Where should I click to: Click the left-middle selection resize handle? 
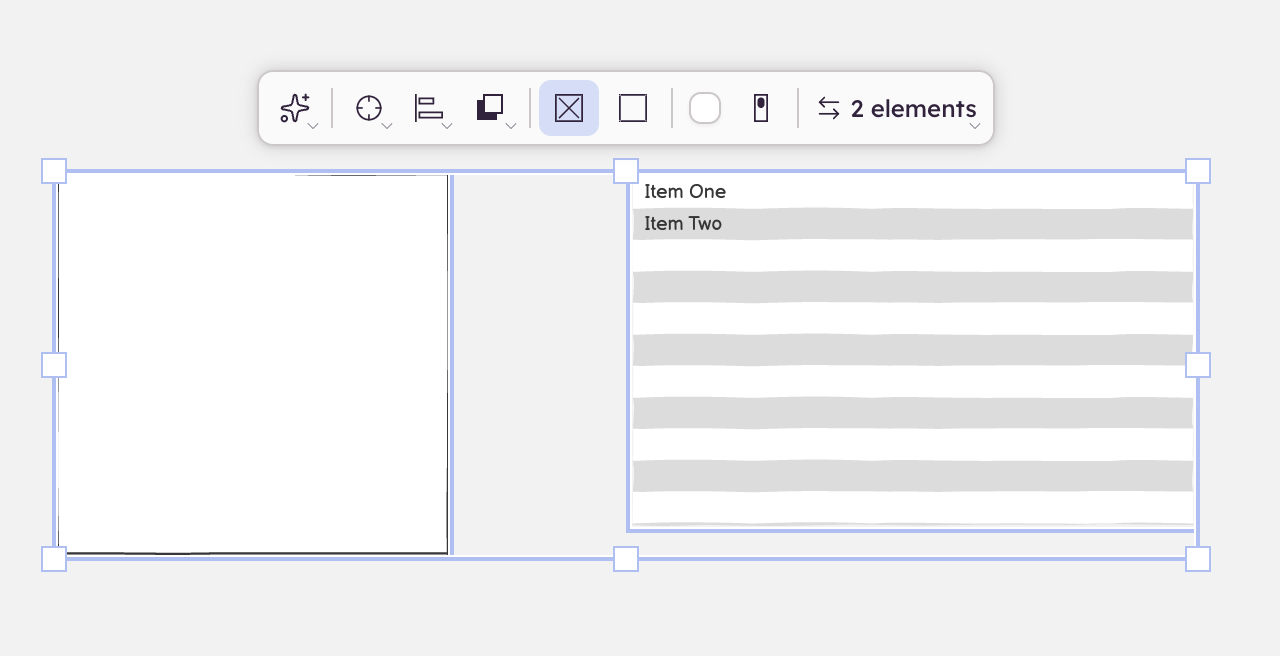coord(54,365)
